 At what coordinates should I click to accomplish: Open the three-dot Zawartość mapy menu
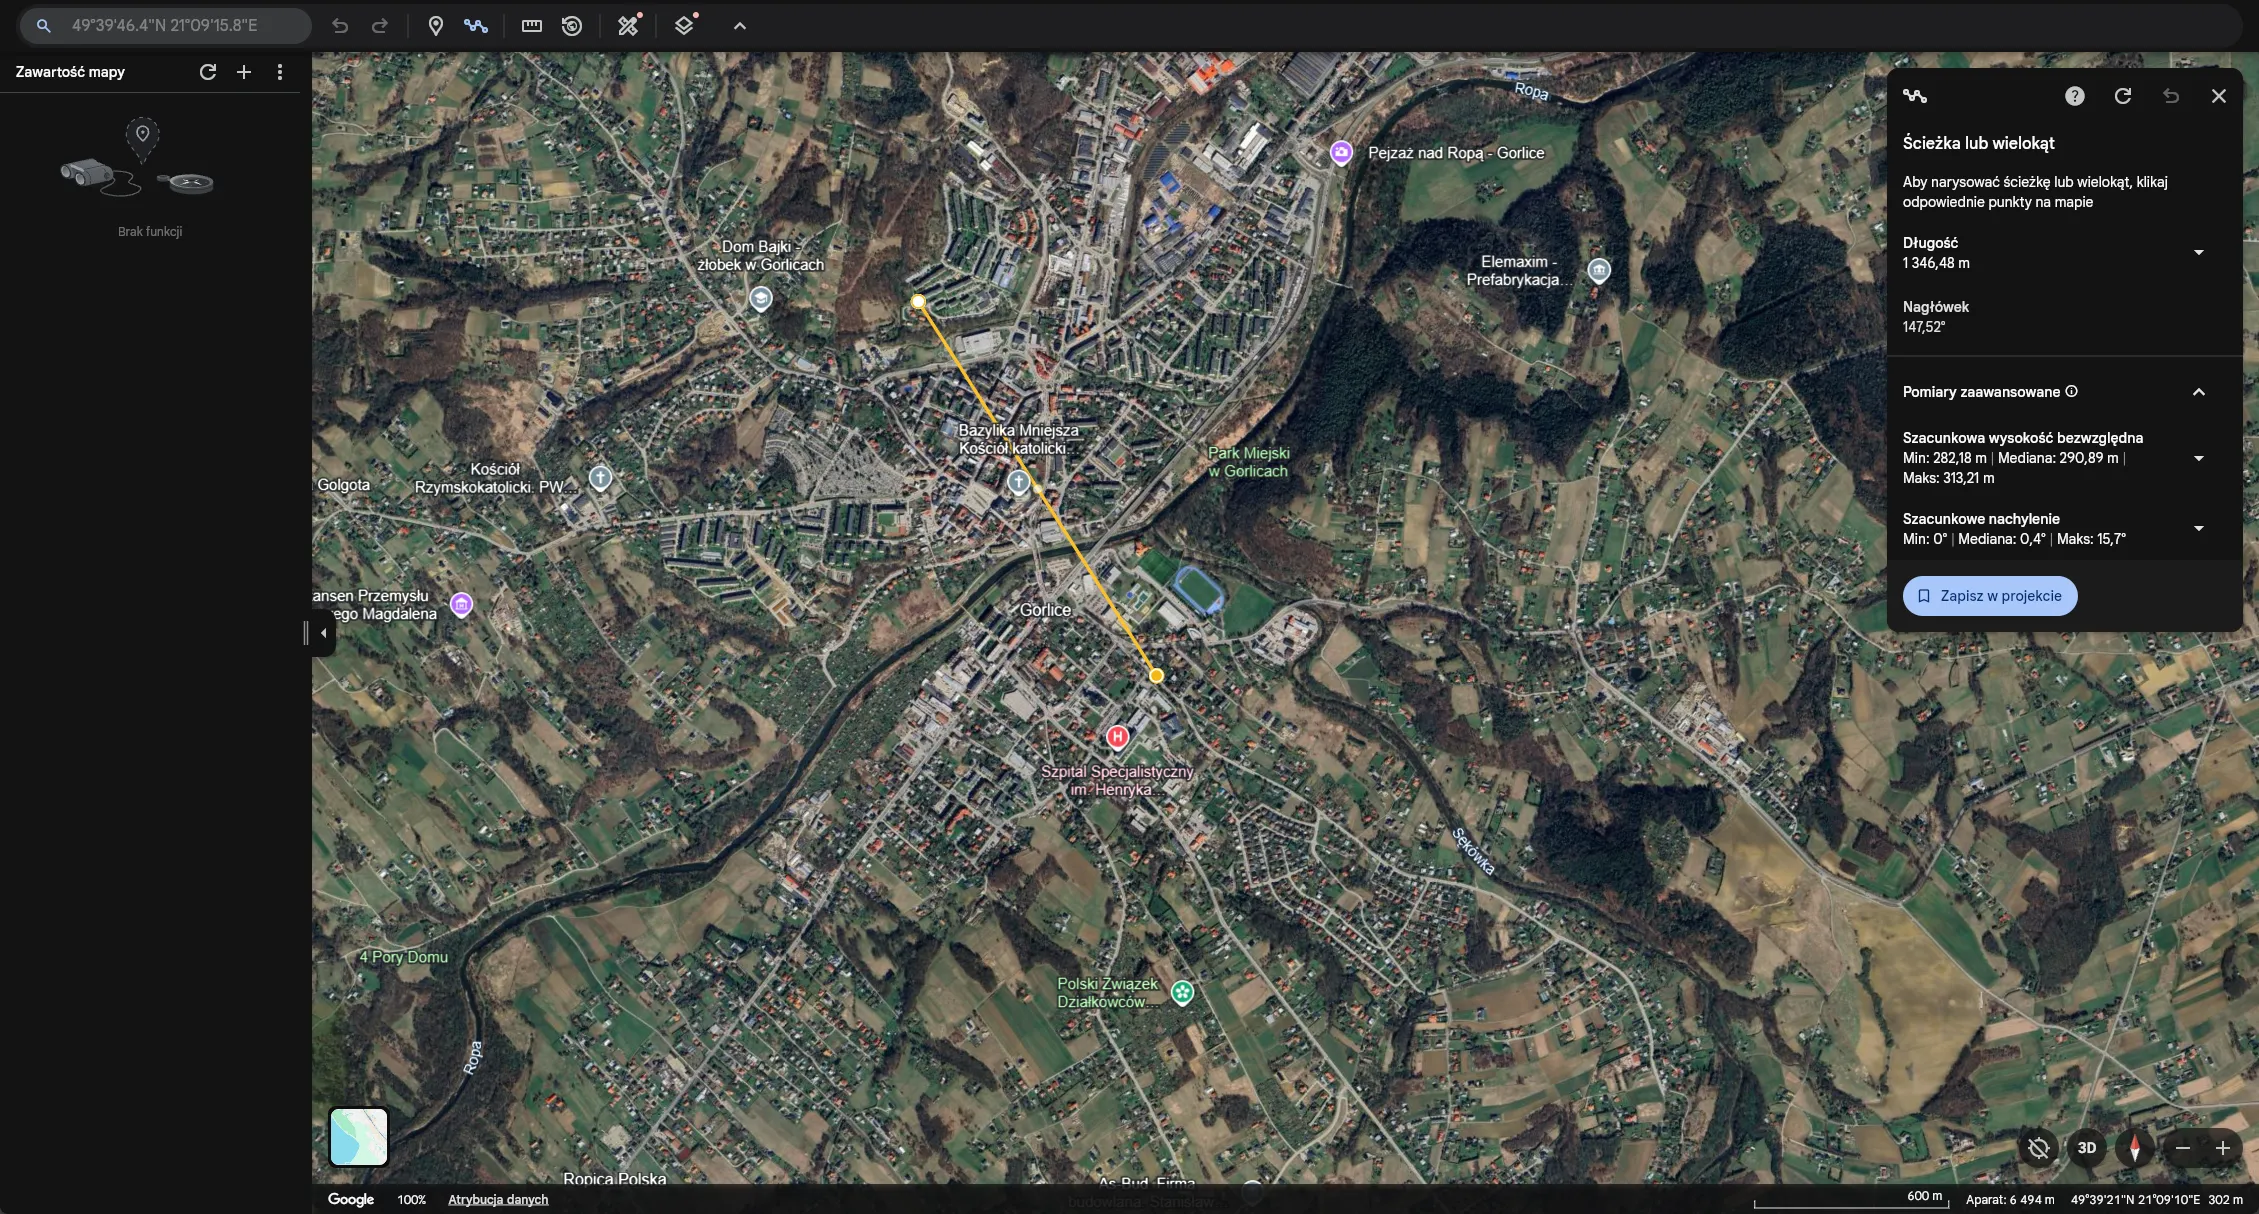click(280, 72)
